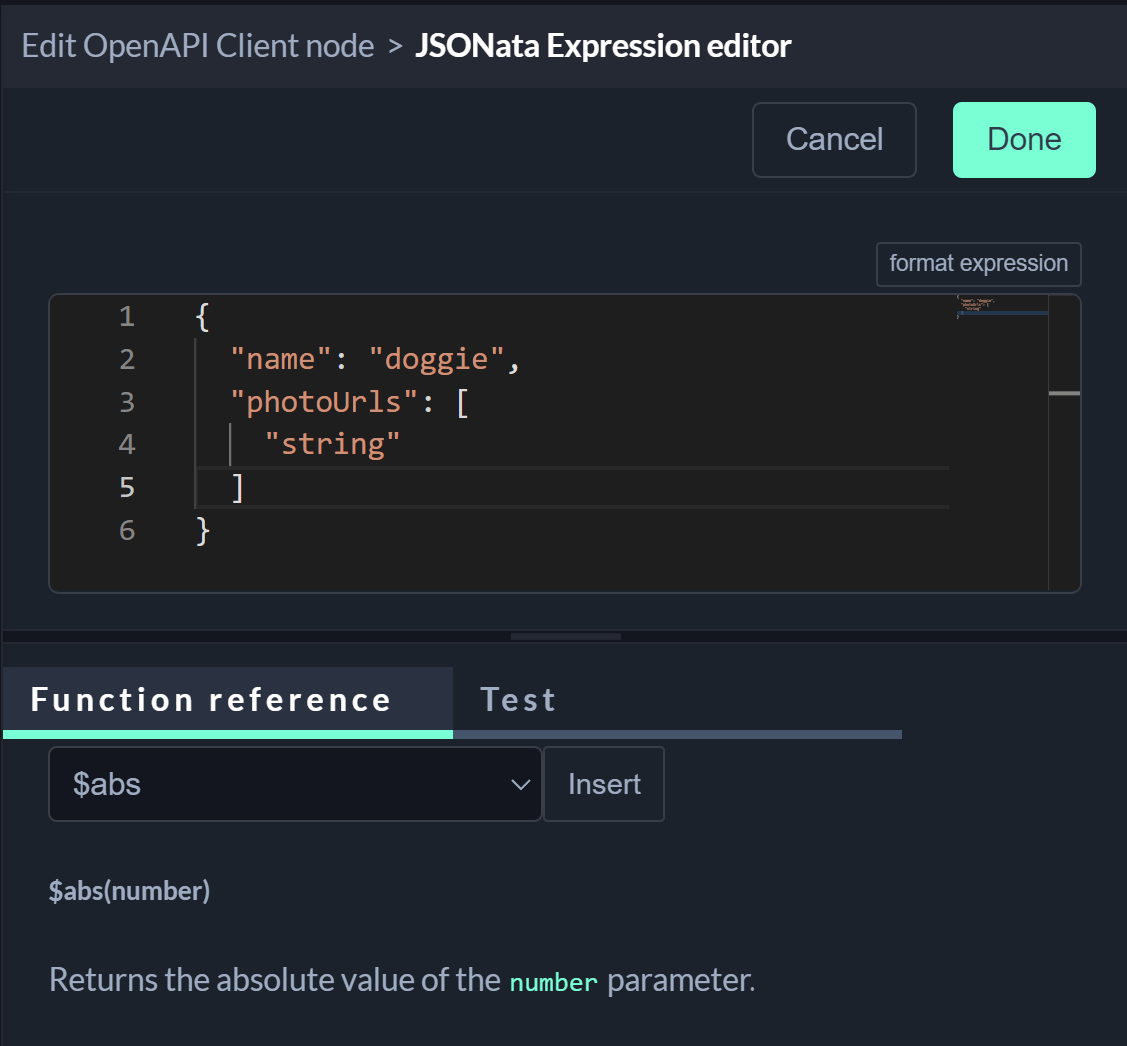
Task: Click the Done button
Action: pos(1023,140)
